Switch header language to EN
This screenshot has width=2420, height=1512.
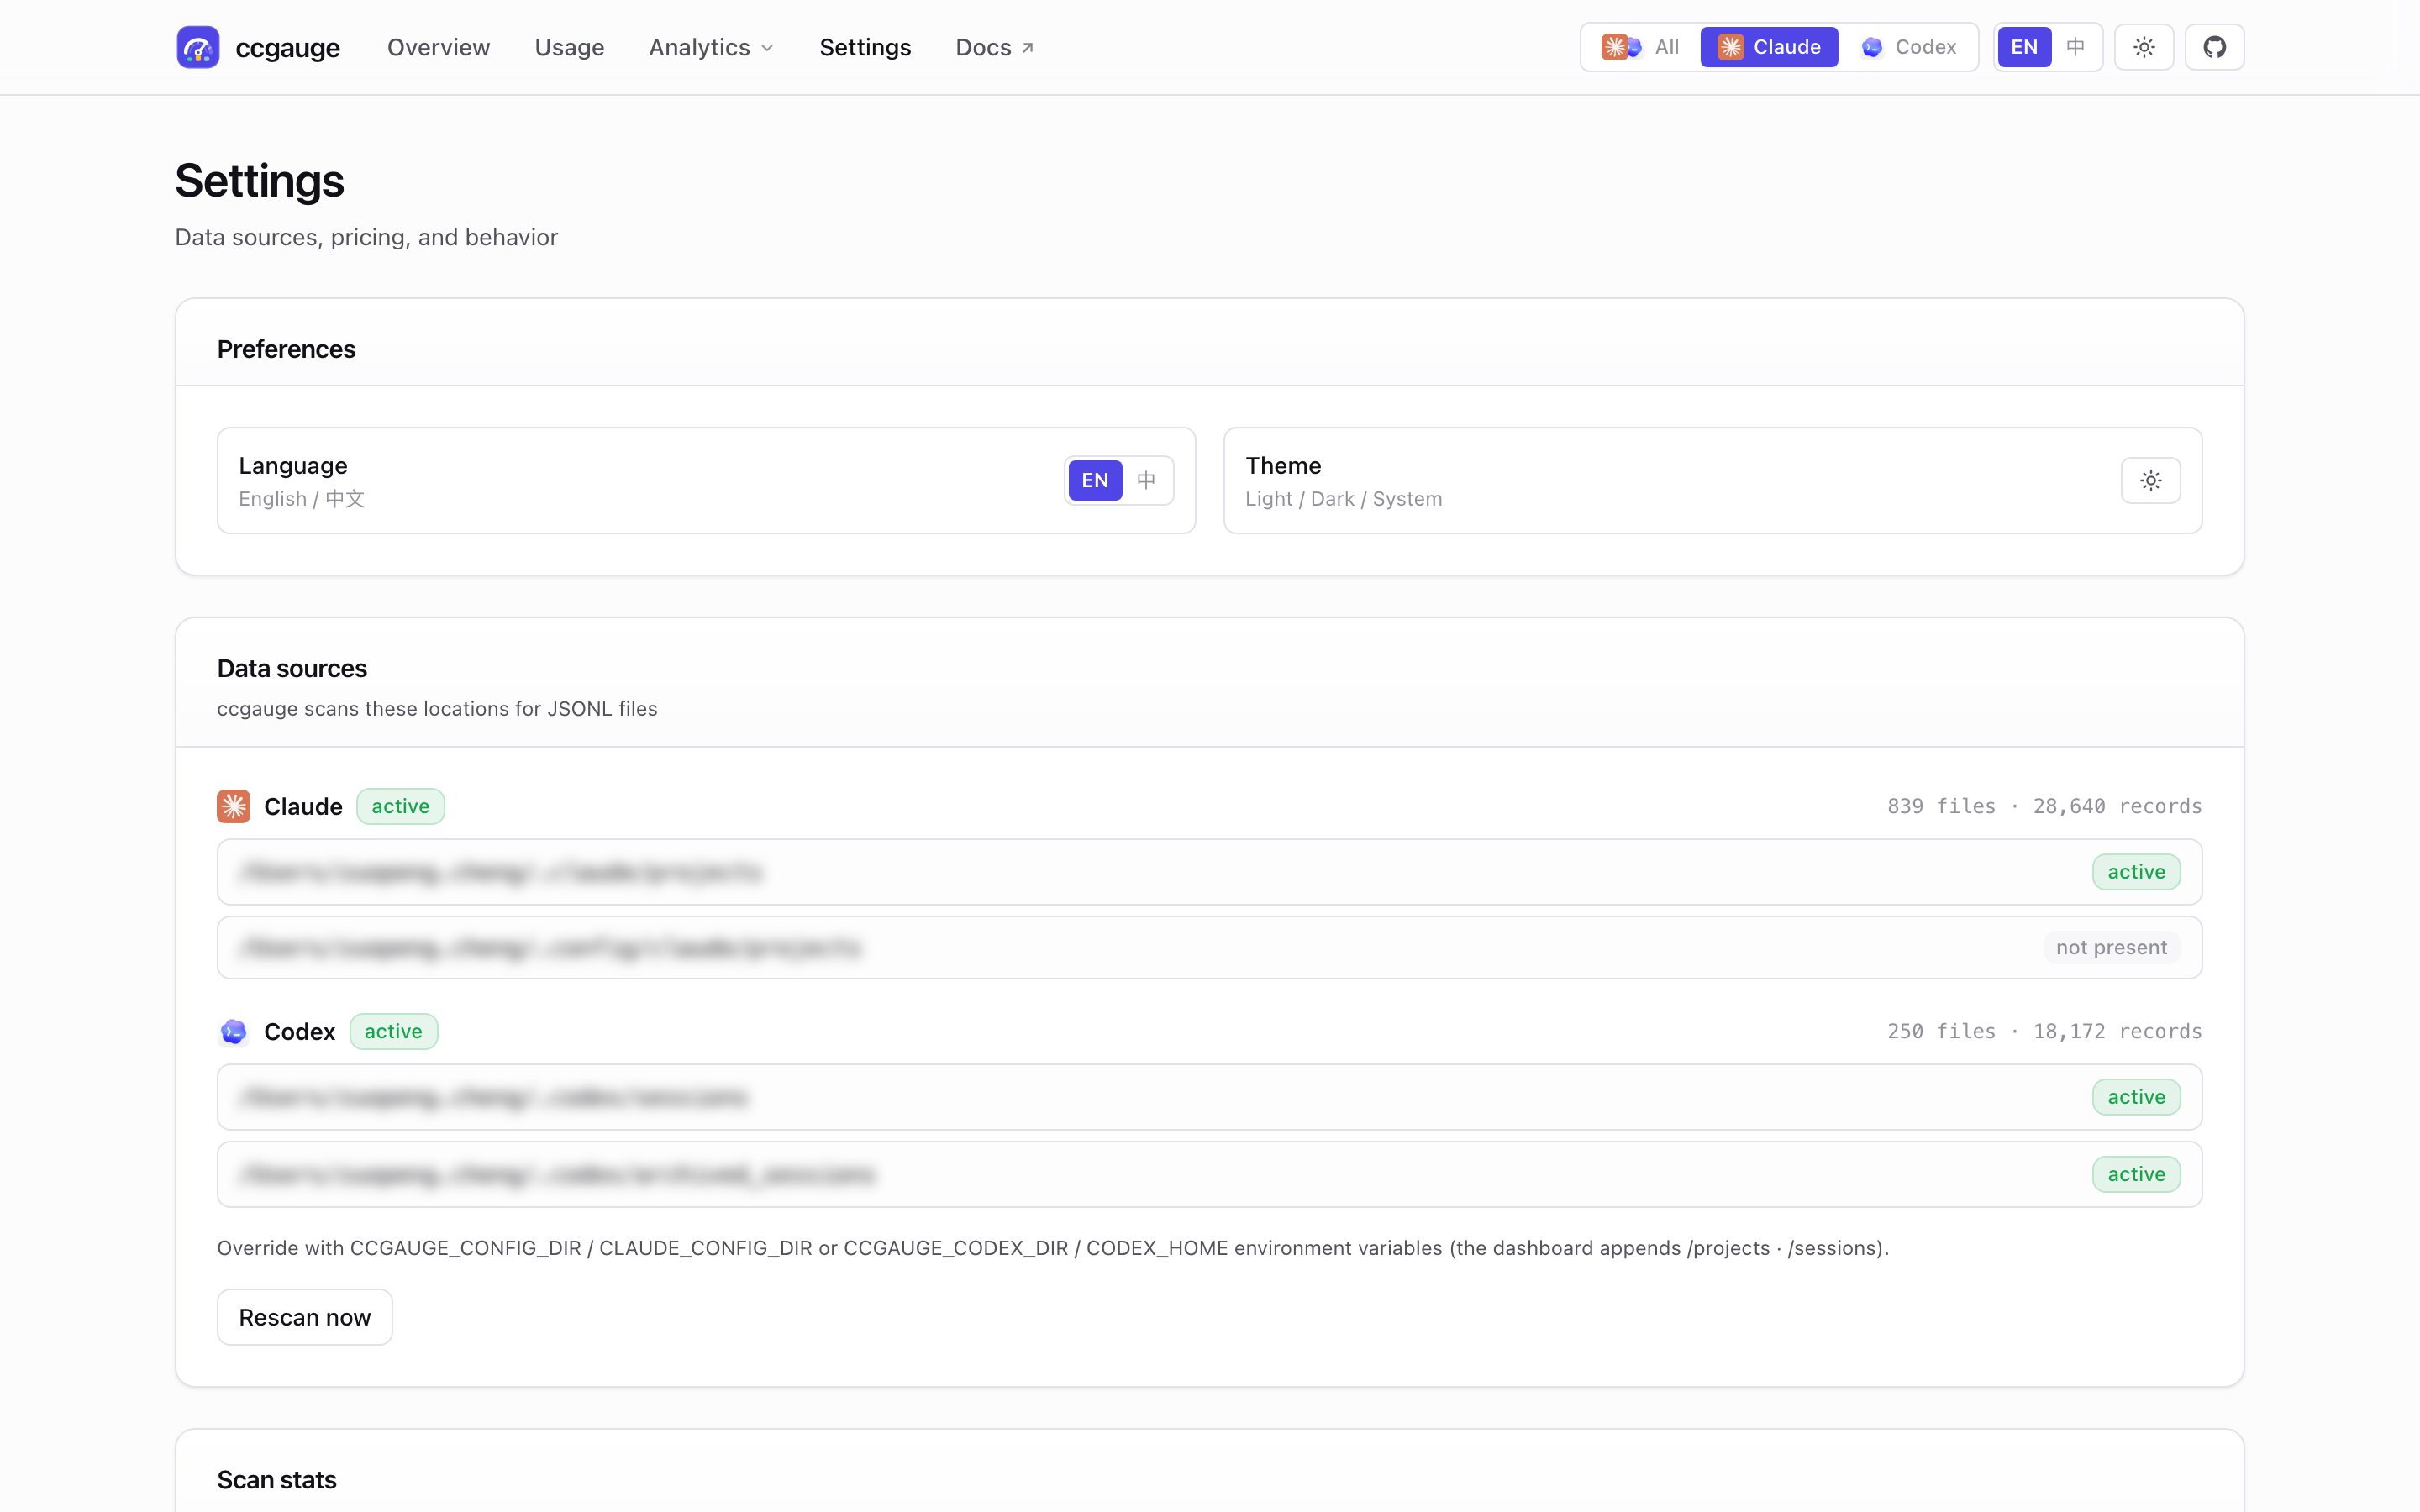(x=2024, y=47)
